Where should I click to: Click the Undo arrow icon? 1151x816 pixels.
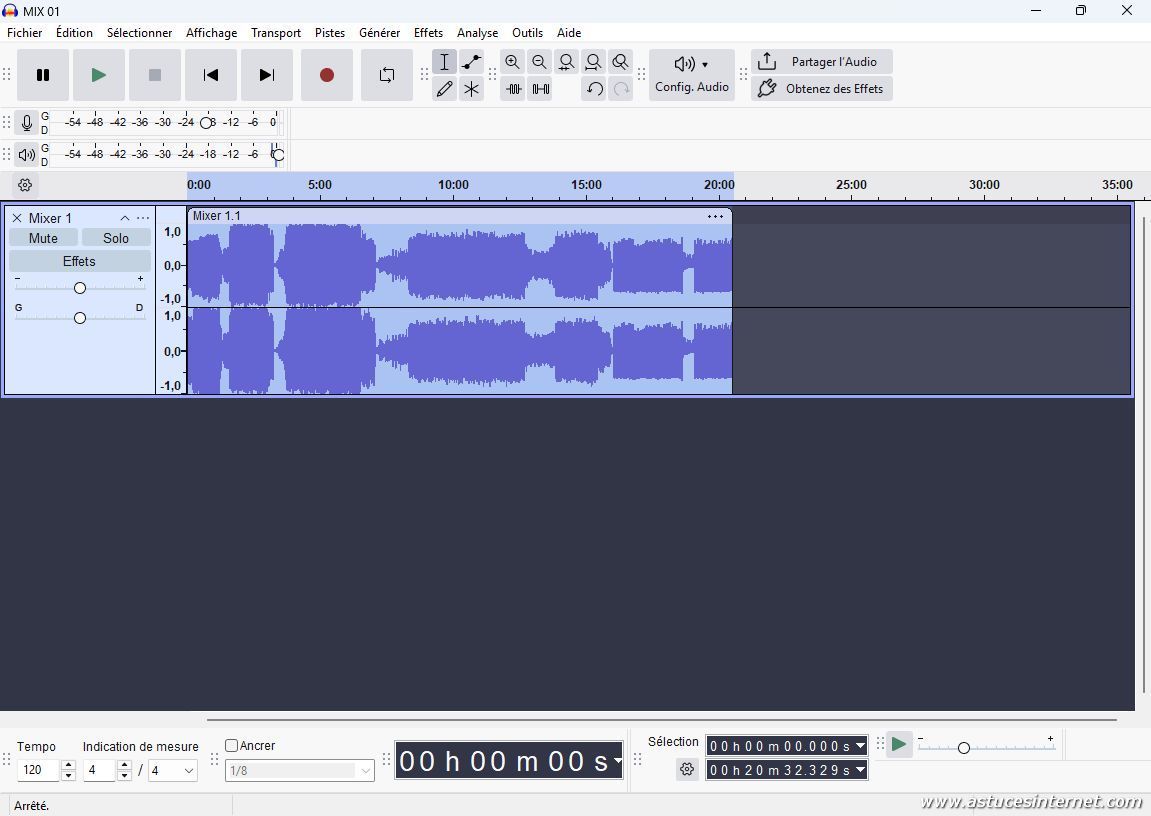594,89
